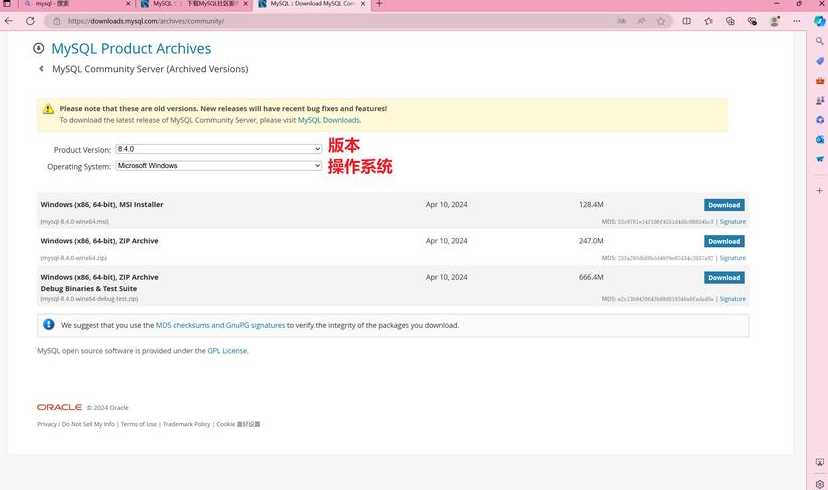The width and height of the screenshot is (828, 490).
Task: Click back chevron beside Community Server heading
Action: coord(42,69)
